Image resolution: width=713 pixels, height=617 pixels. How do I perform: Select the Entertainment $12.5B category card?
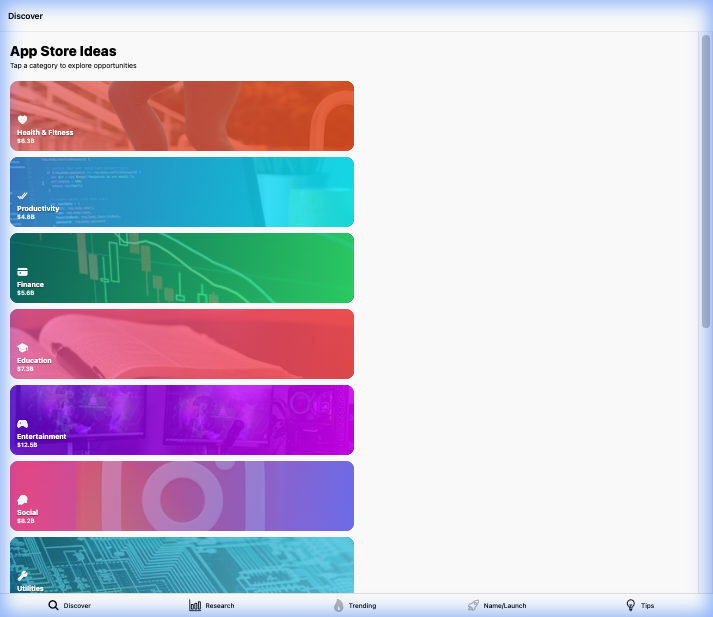click(182, 420)
